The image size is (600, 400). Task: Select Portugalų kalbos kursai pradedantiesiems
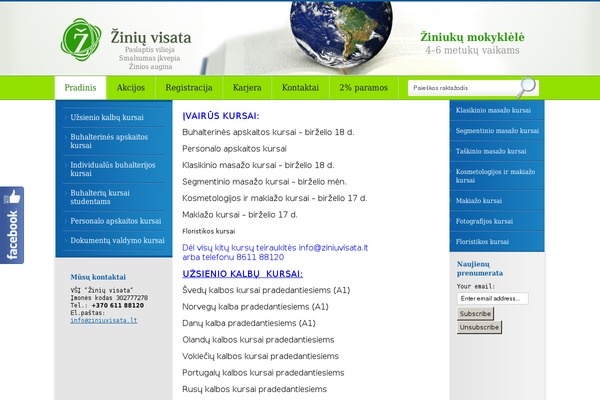point(263,373)
